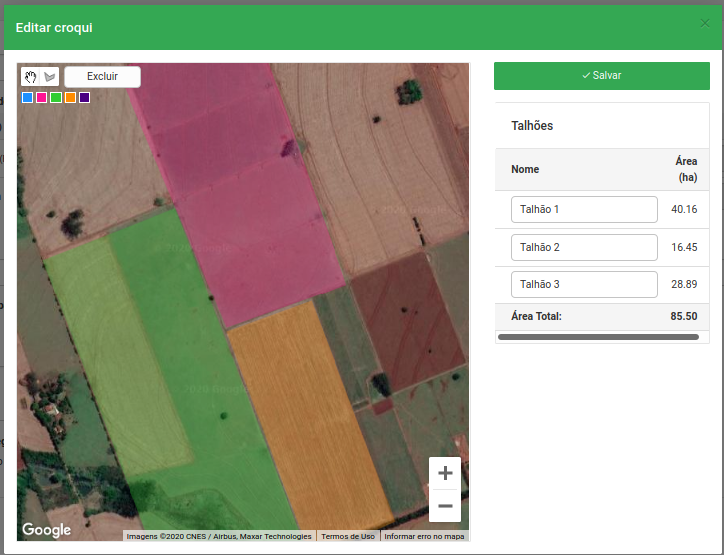The height and width of the screenshot is (555, 724).
Task: Close the Editar croqui dialog
Action: [705, 23]
